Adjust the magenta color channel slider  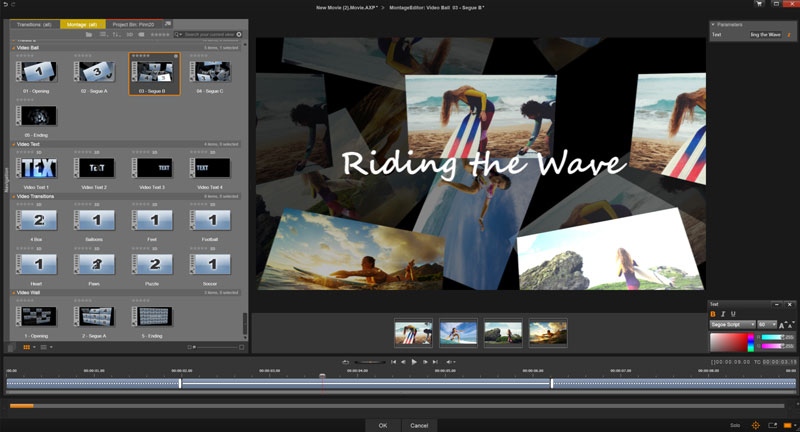(772, 346)
